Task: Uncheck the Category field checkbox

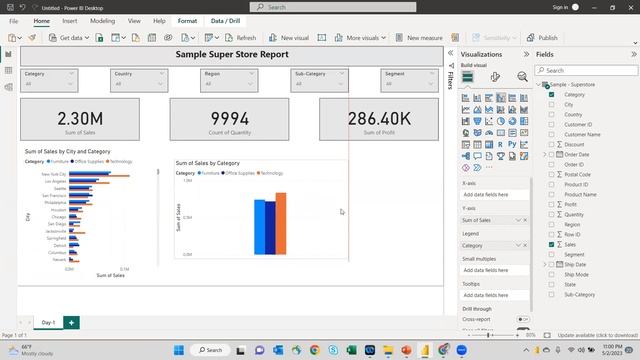Action: 551,94
